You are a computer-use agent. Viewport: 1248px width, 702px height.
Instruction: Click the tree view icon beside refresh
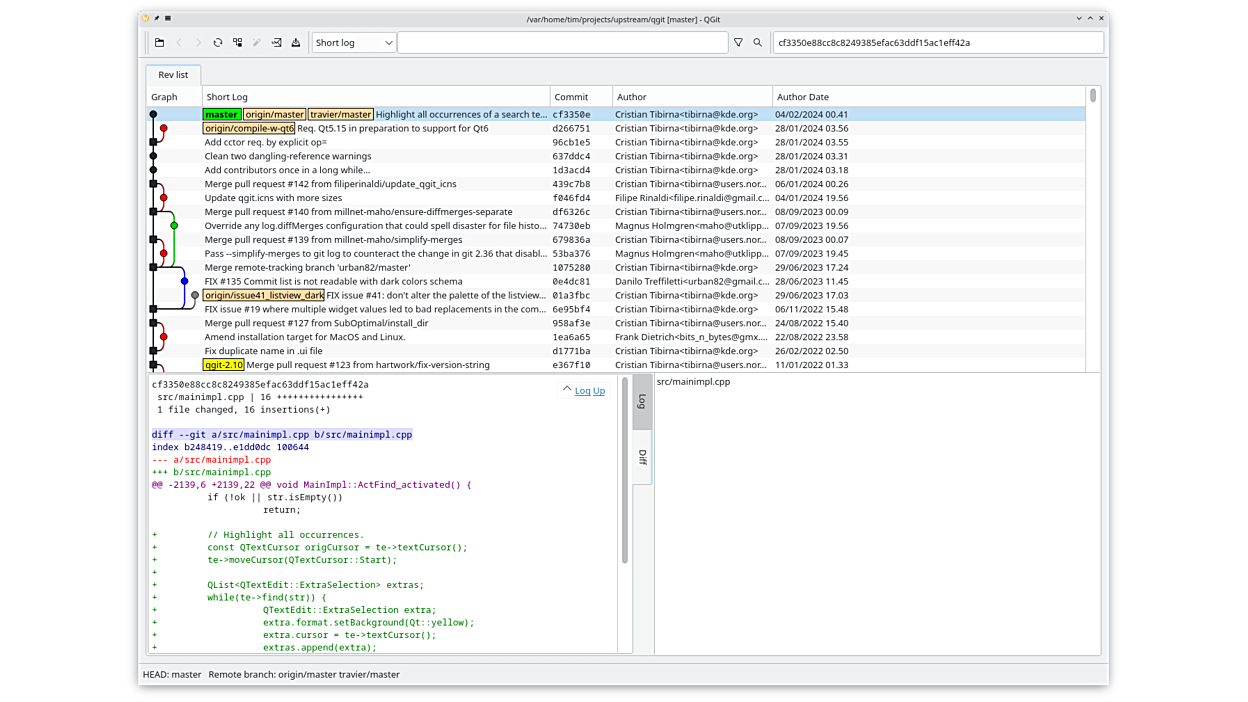pos(237,43)
